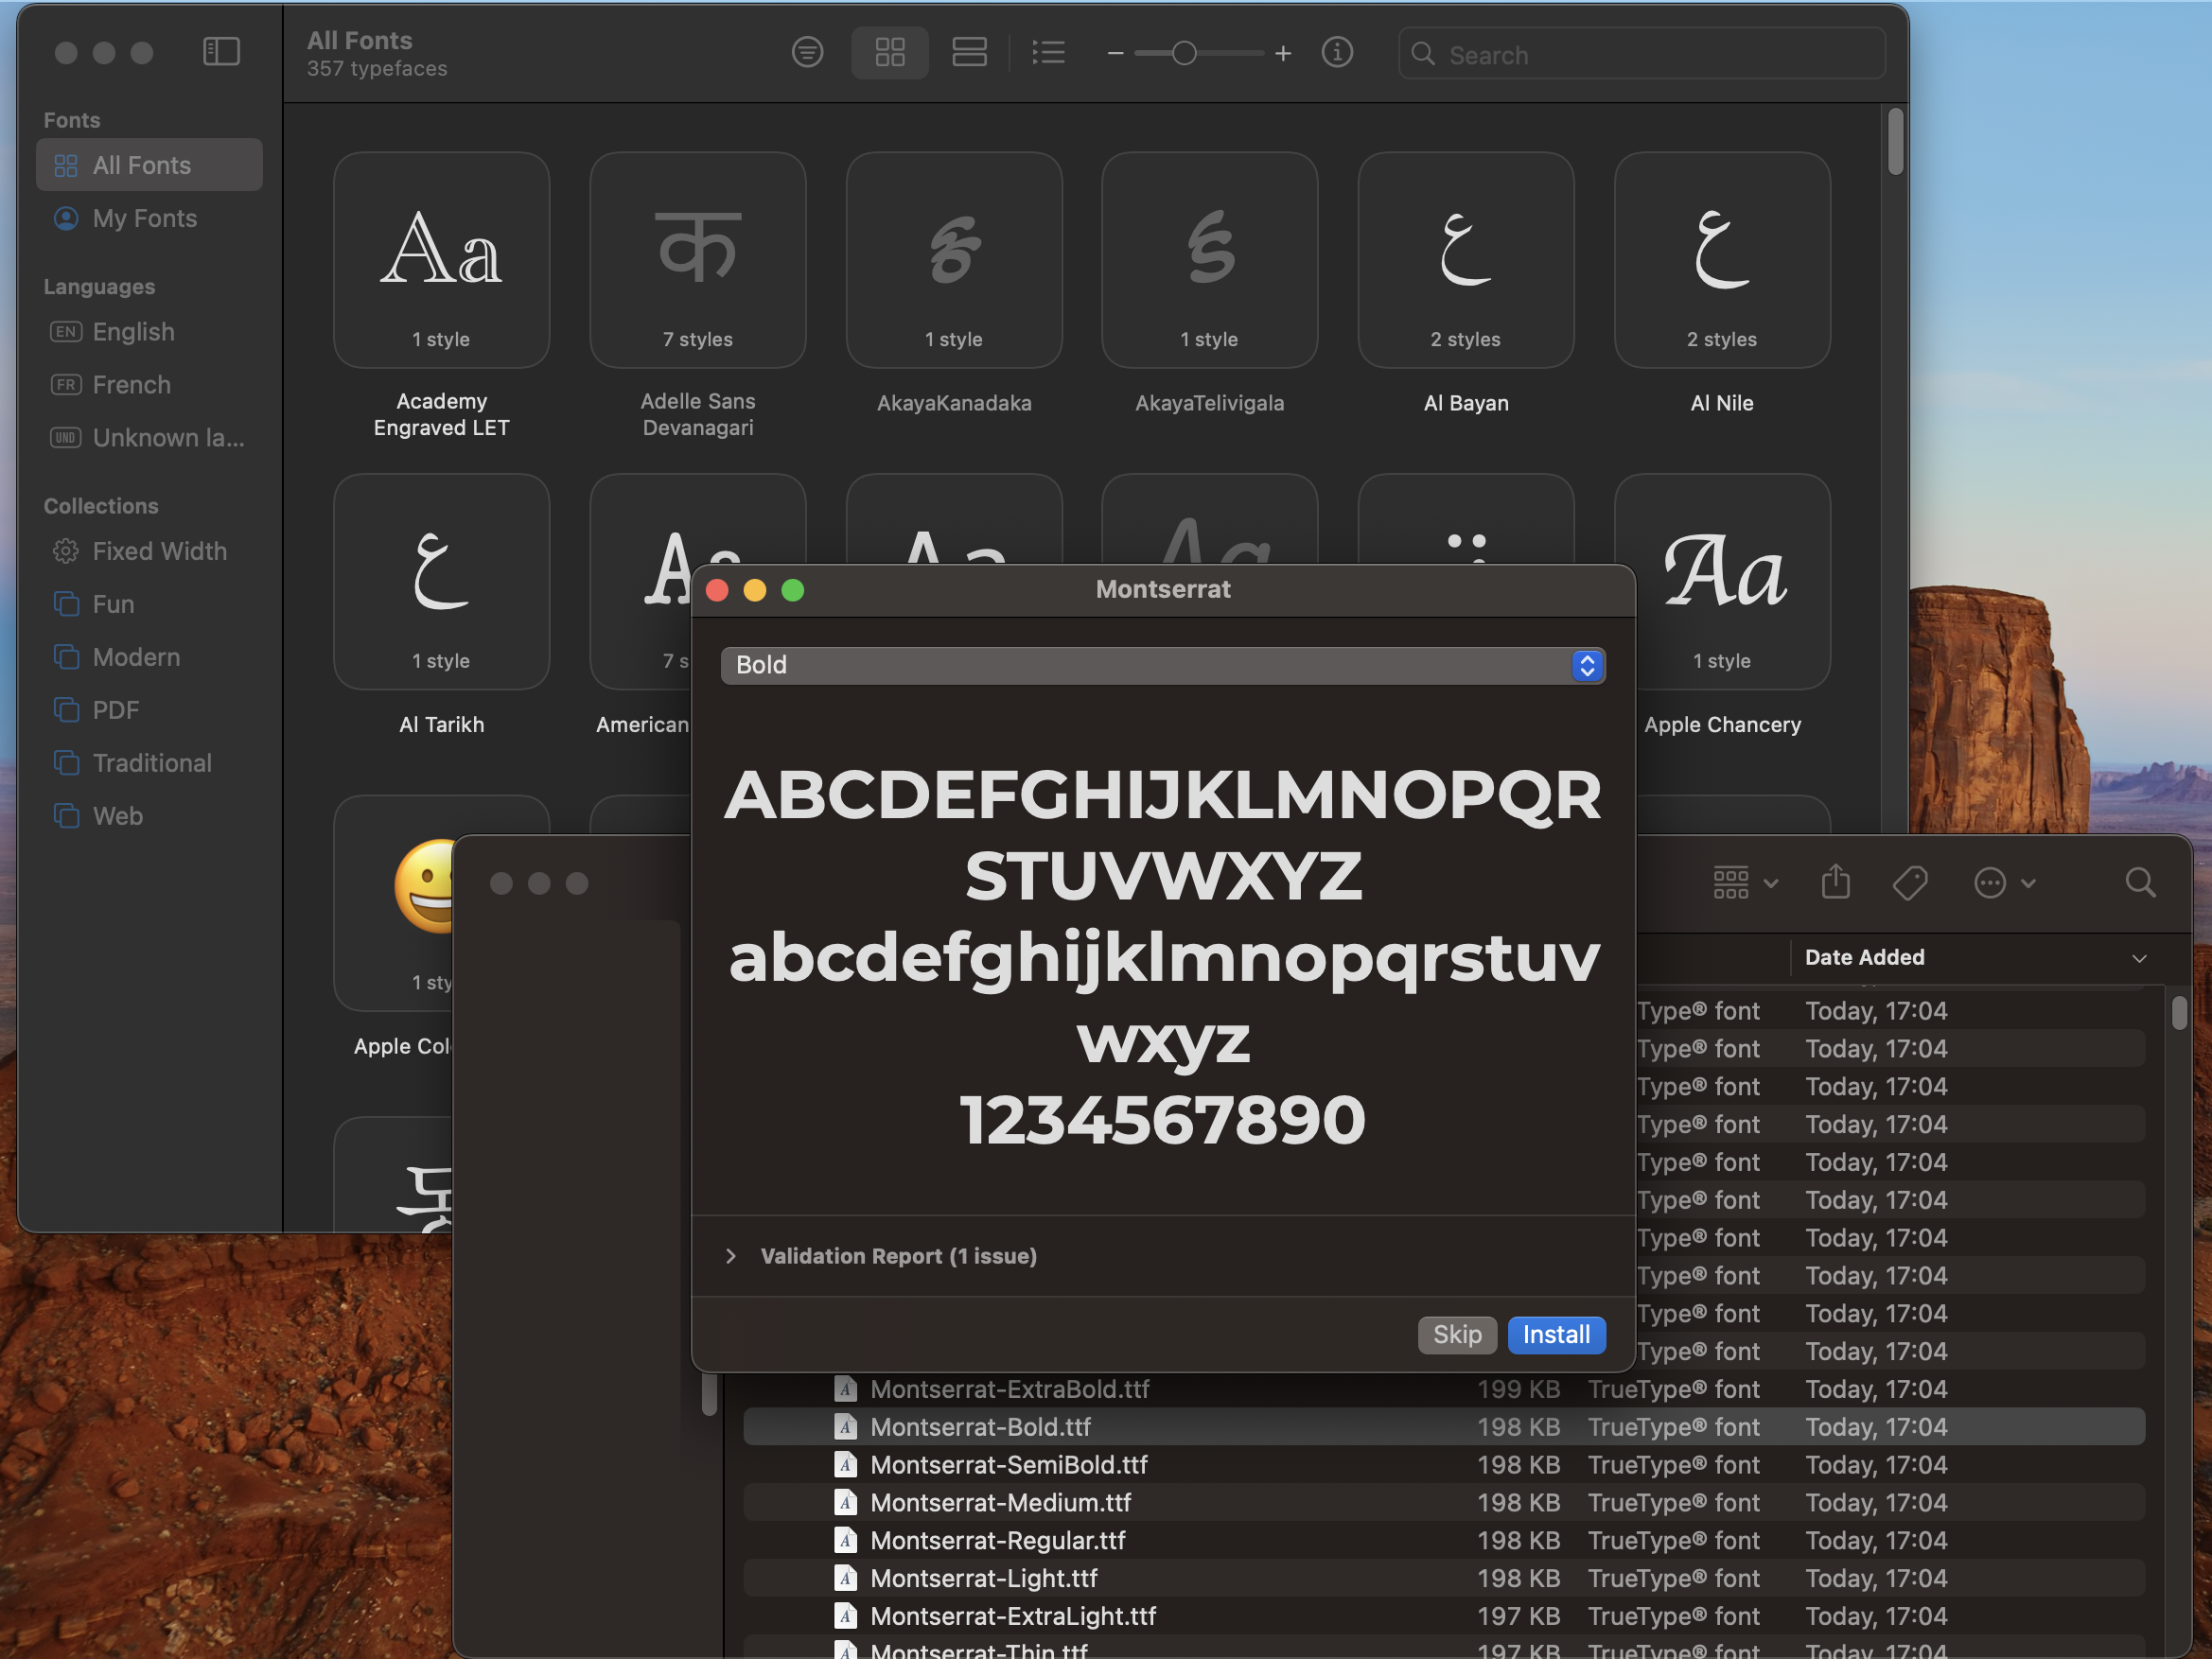Select Al Bayan font thumbnail
The width and height of the screenshot is (2212, 1659).
1466,260
